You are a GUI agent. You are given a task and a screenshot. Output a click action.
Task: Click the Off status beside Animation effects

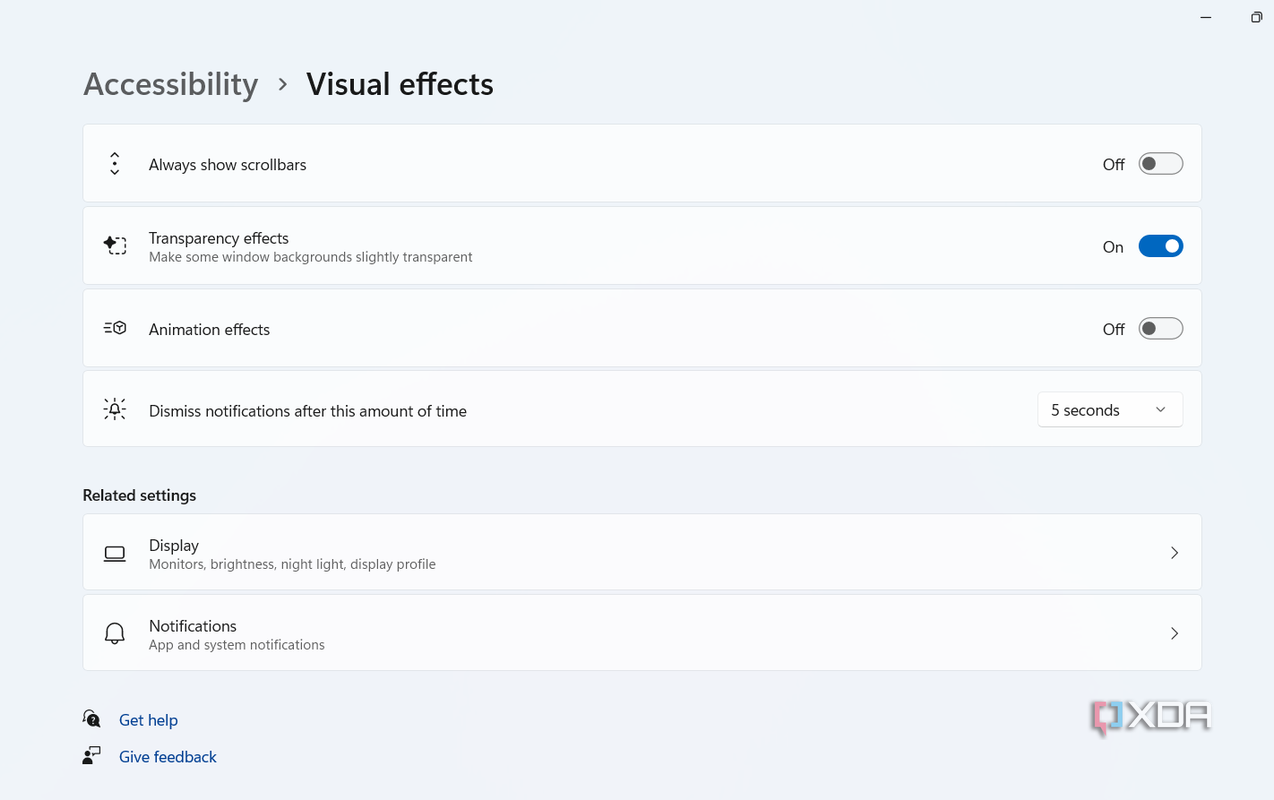pos(1114,330)
